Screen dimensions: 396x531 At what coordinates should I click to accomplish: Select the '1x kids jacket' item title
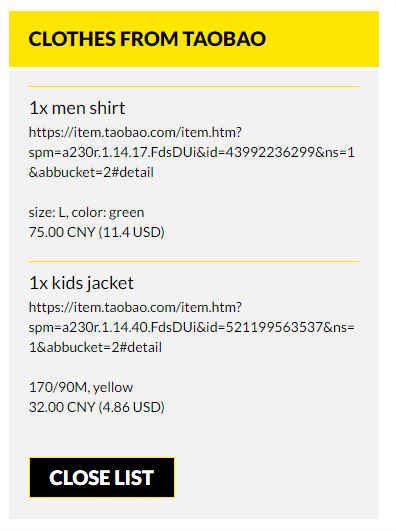[x=81, y=283]
